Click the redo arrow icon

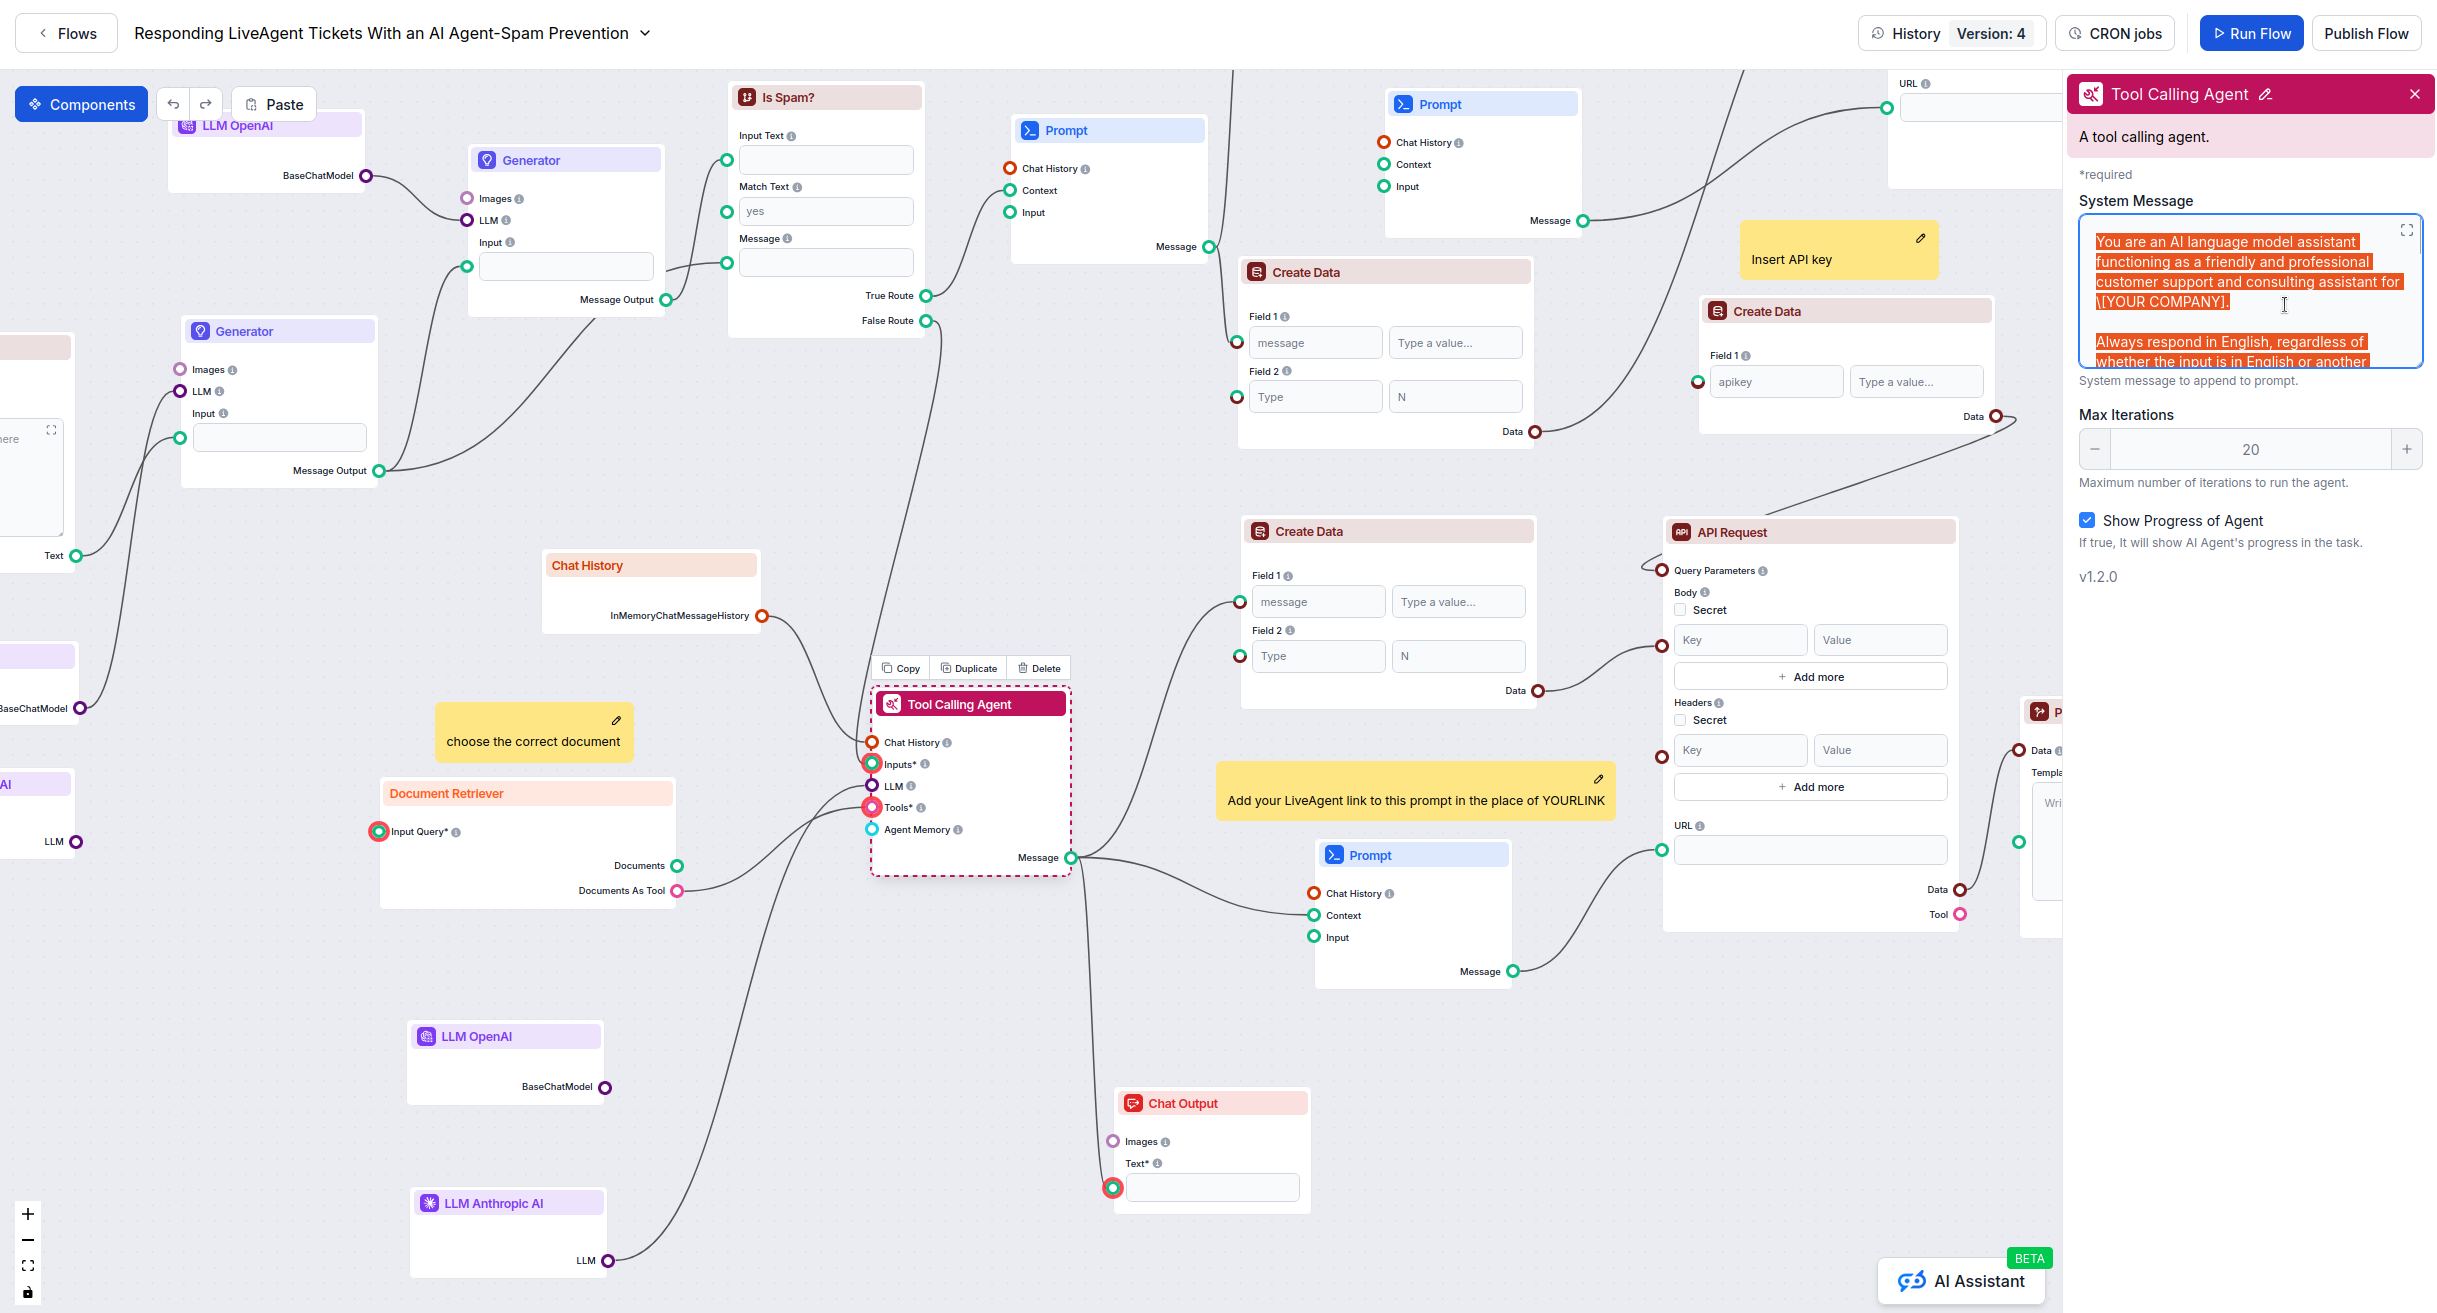[x=206, y=104]
